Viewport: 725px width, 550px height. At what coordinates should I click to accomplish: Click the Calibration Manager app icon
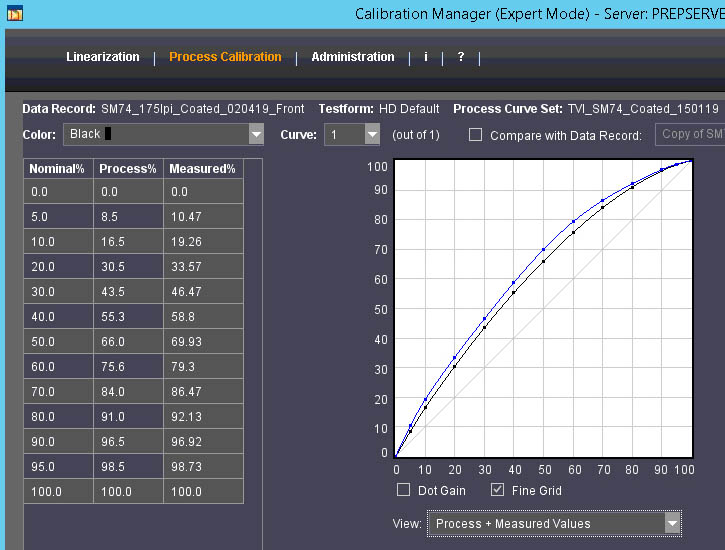tap(15, 13)
